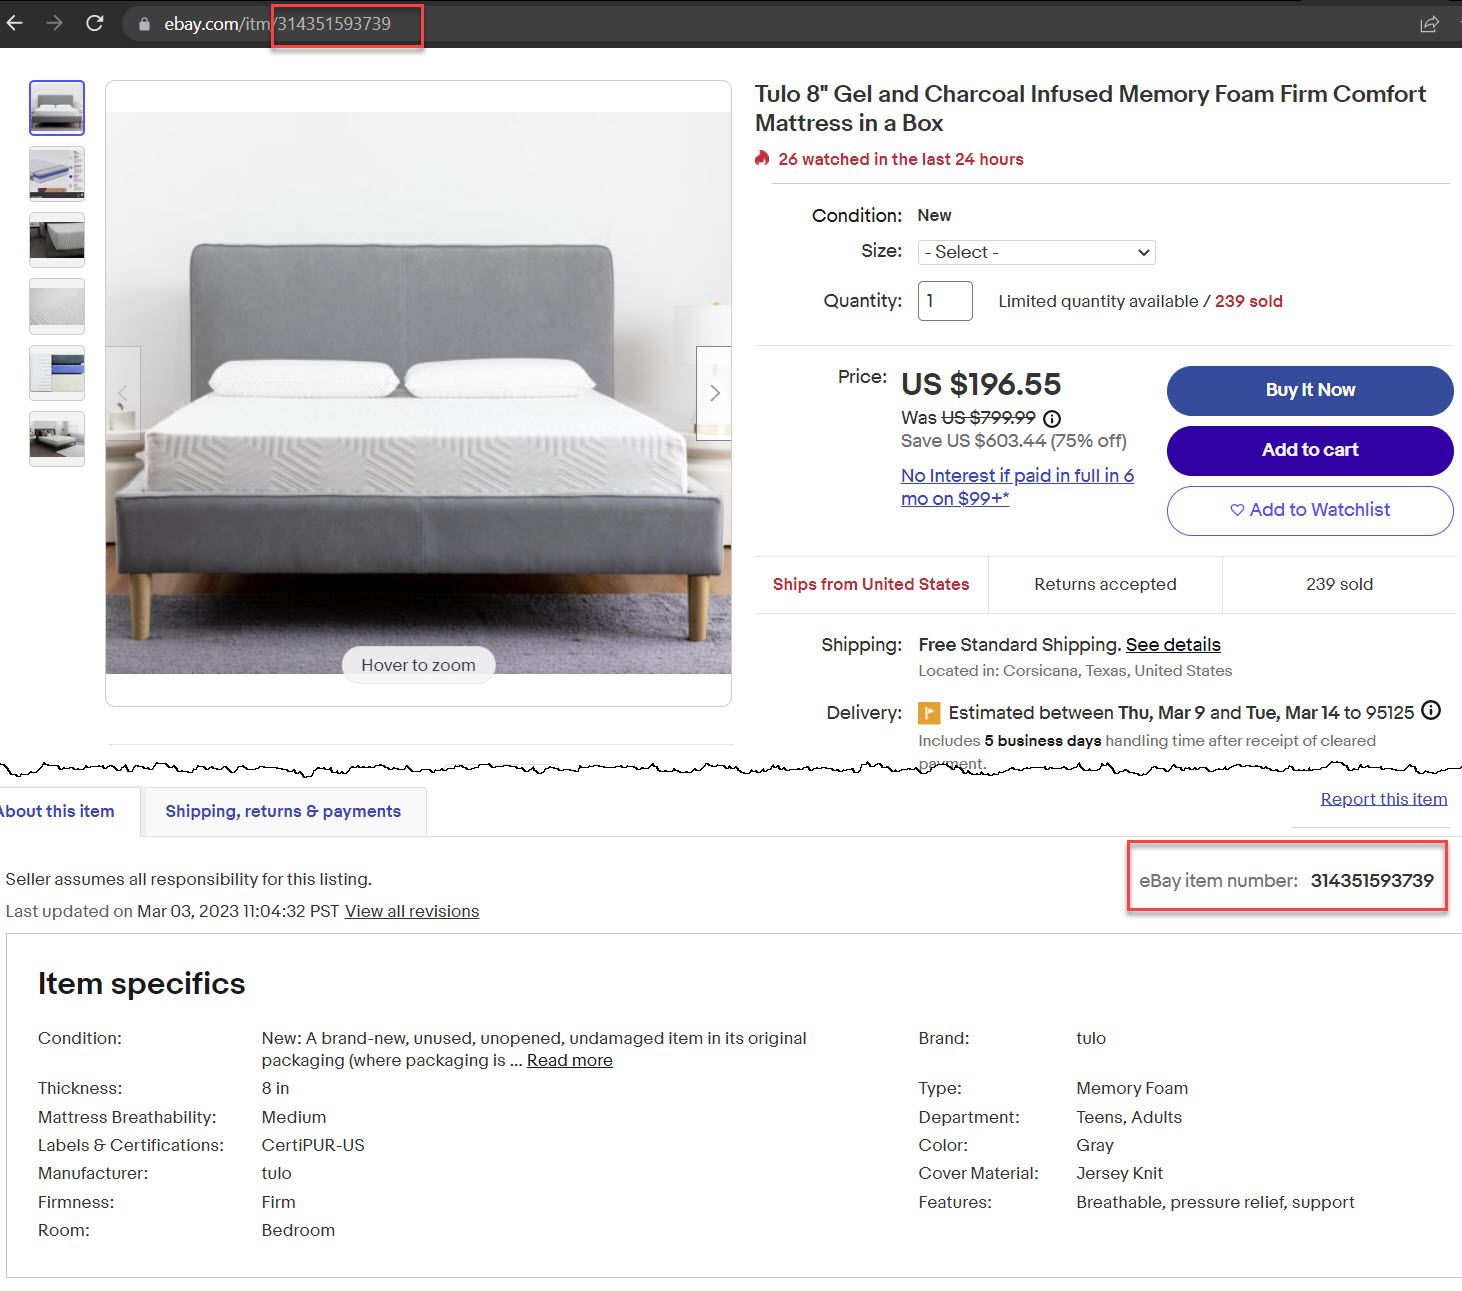Open the Size select dropdown

tap(1036, 252)
